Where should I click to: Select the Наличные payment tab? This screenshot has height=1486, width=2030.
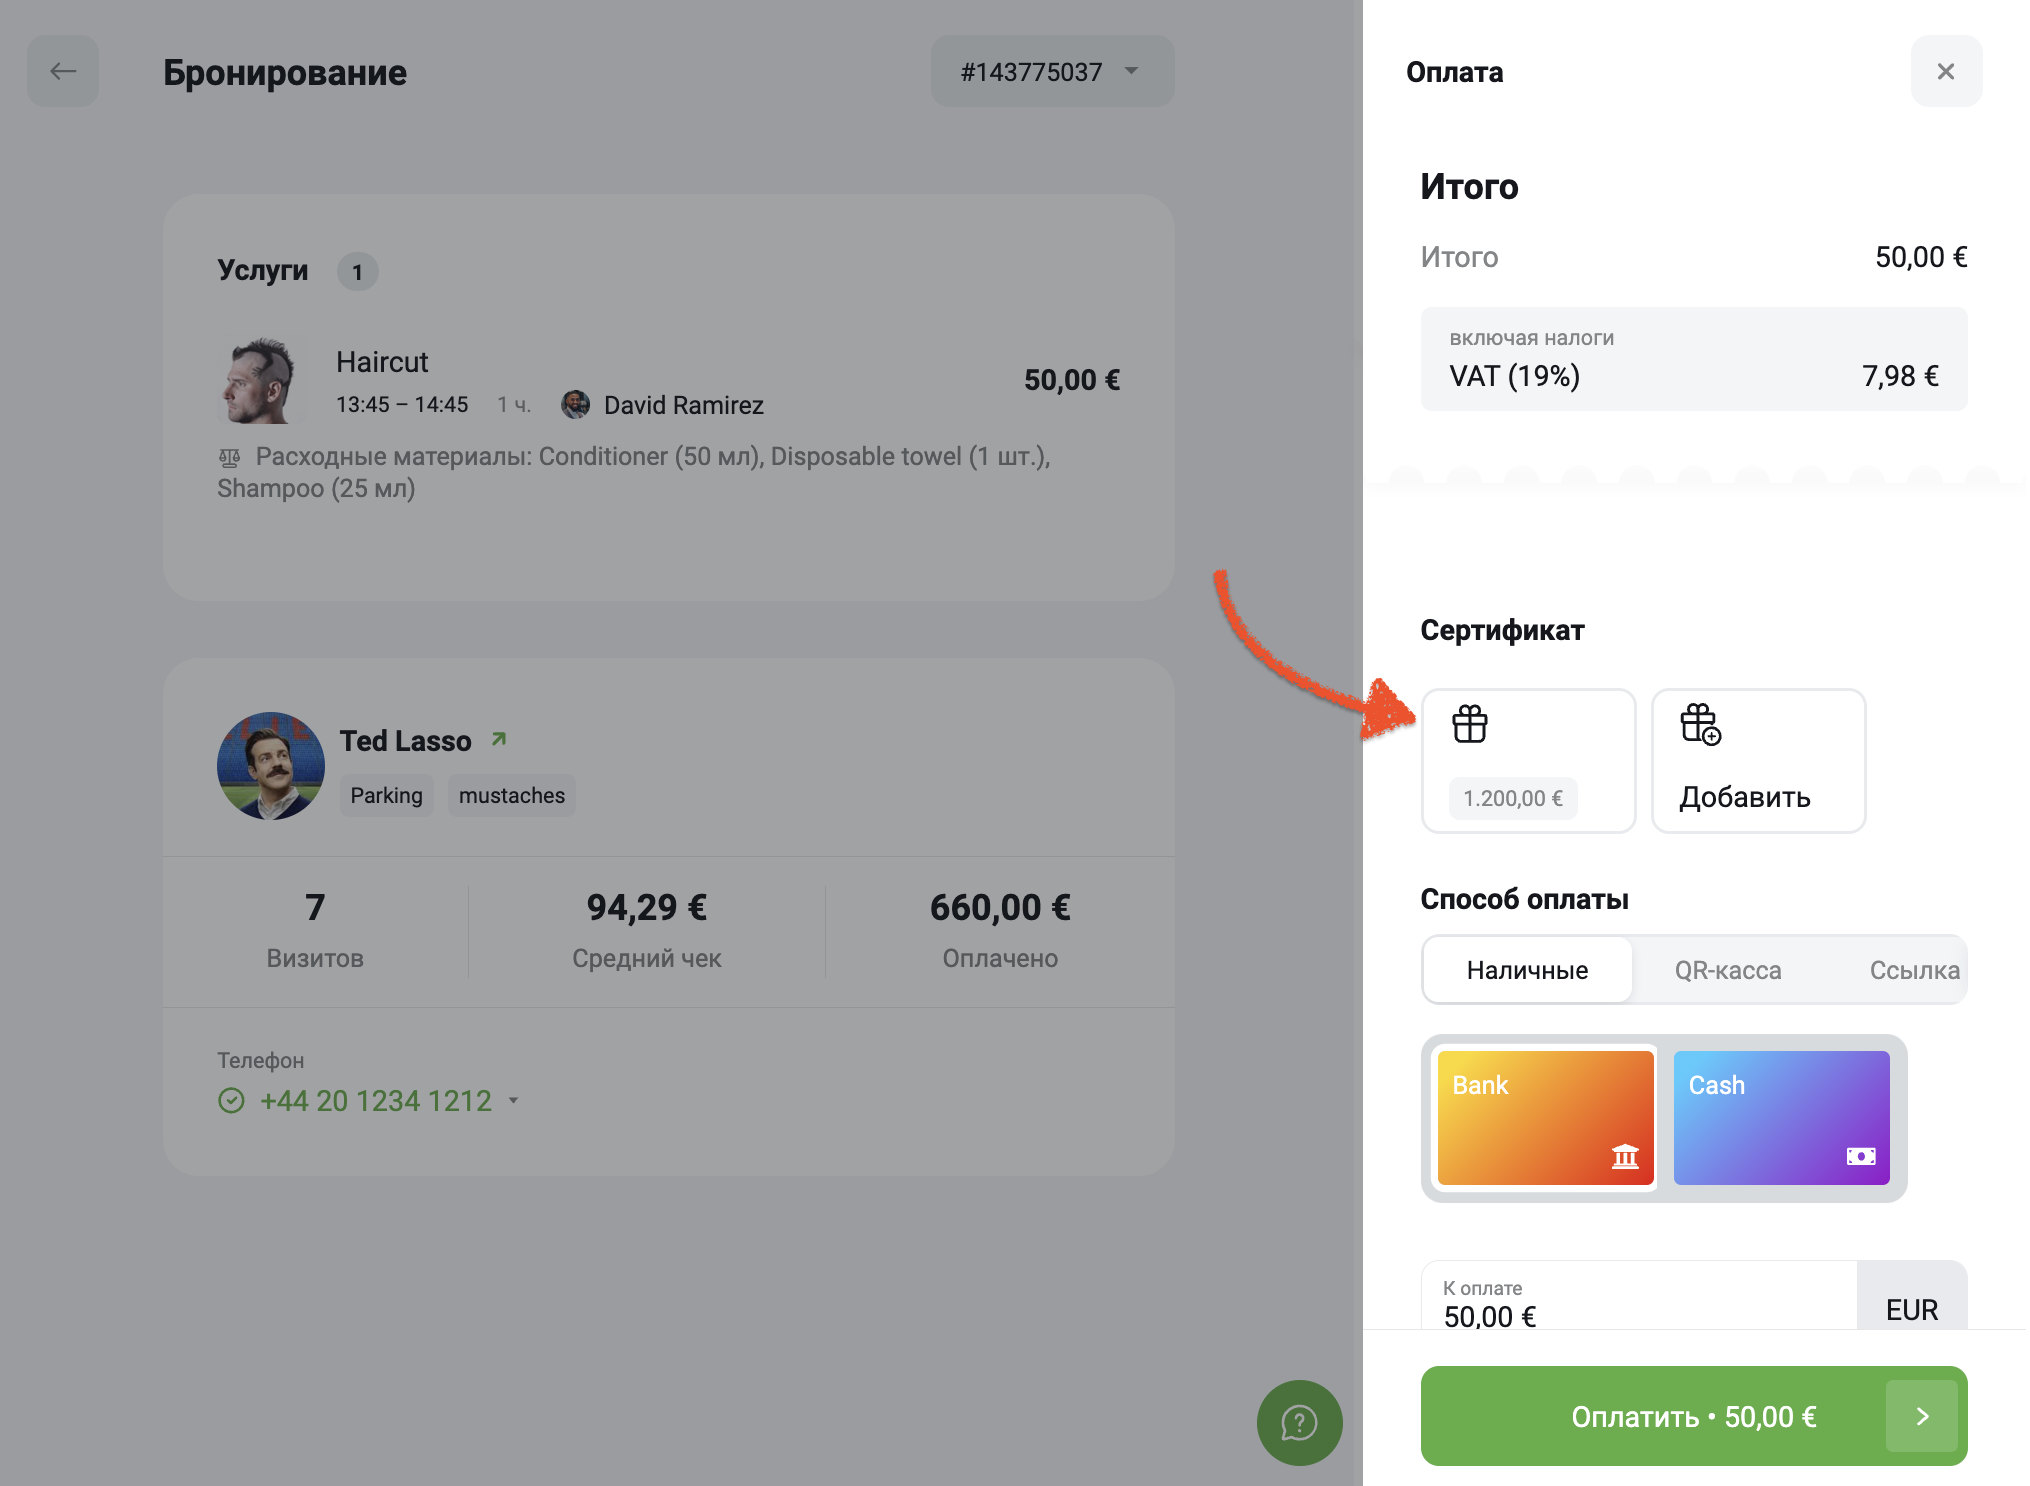[x=1527, y=970]
